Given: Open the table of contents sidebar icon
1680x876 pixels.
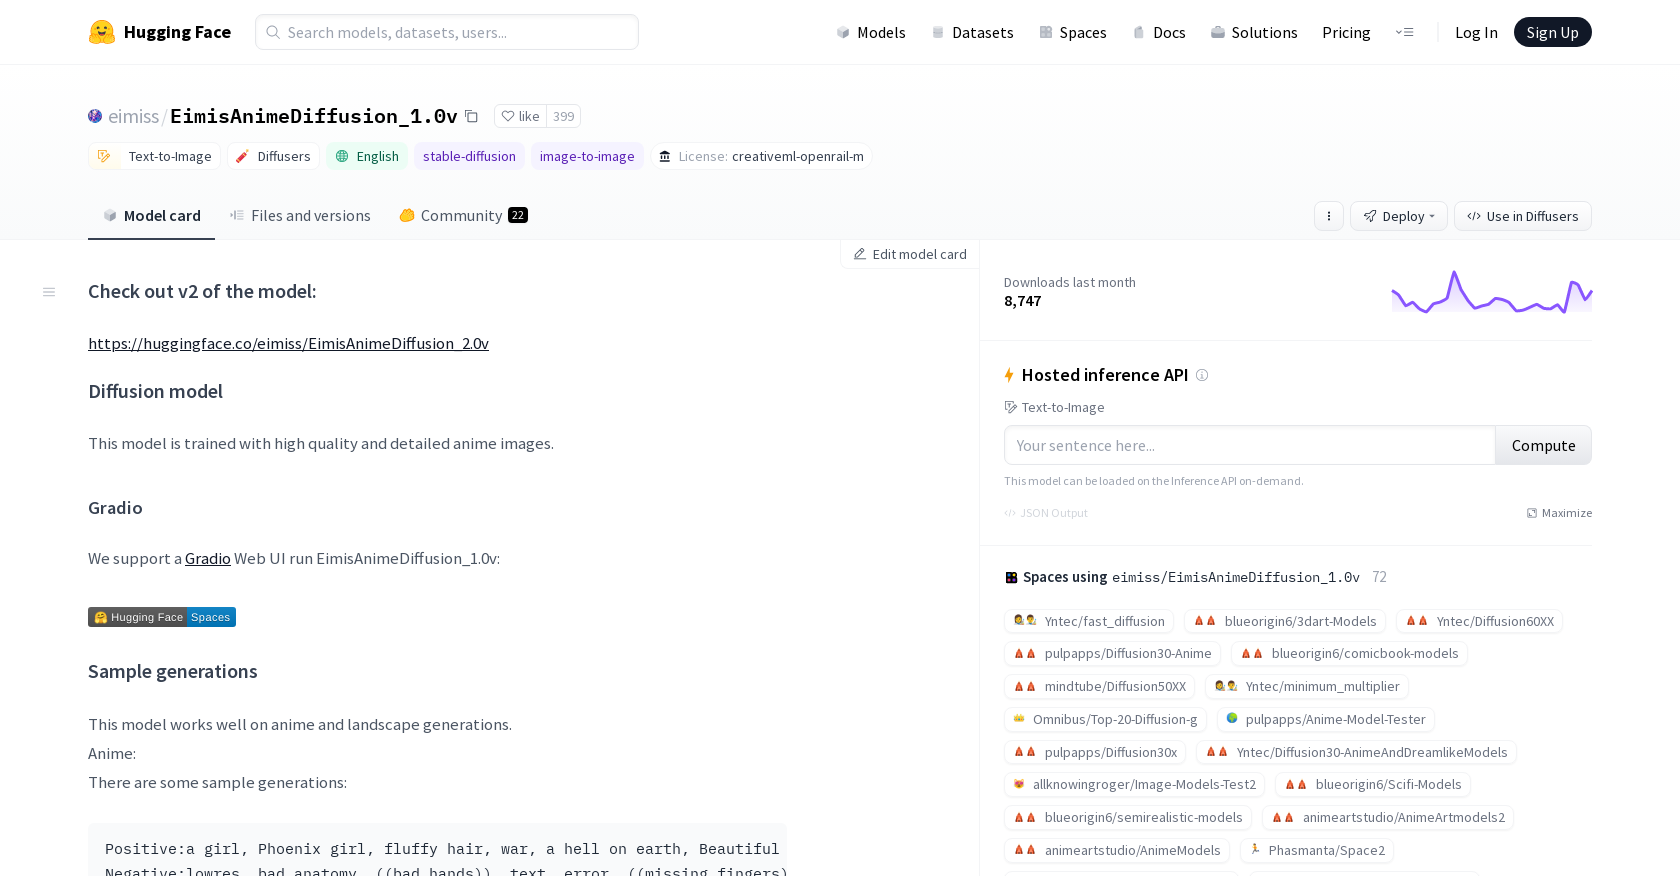Looking at the screenshot, I should click(x=49, y=292).
